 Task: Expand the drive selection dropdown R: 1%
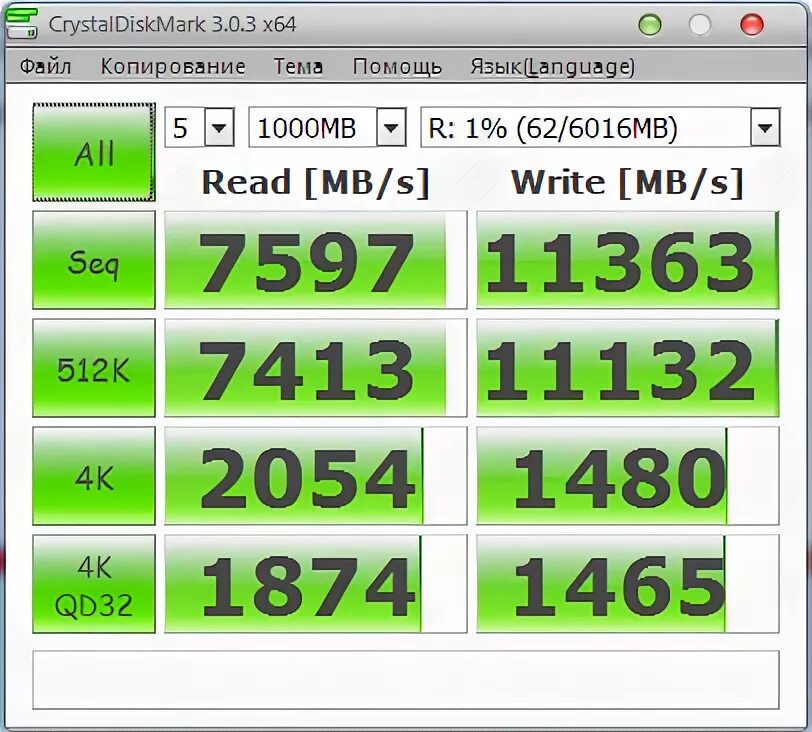coord(765,127)
